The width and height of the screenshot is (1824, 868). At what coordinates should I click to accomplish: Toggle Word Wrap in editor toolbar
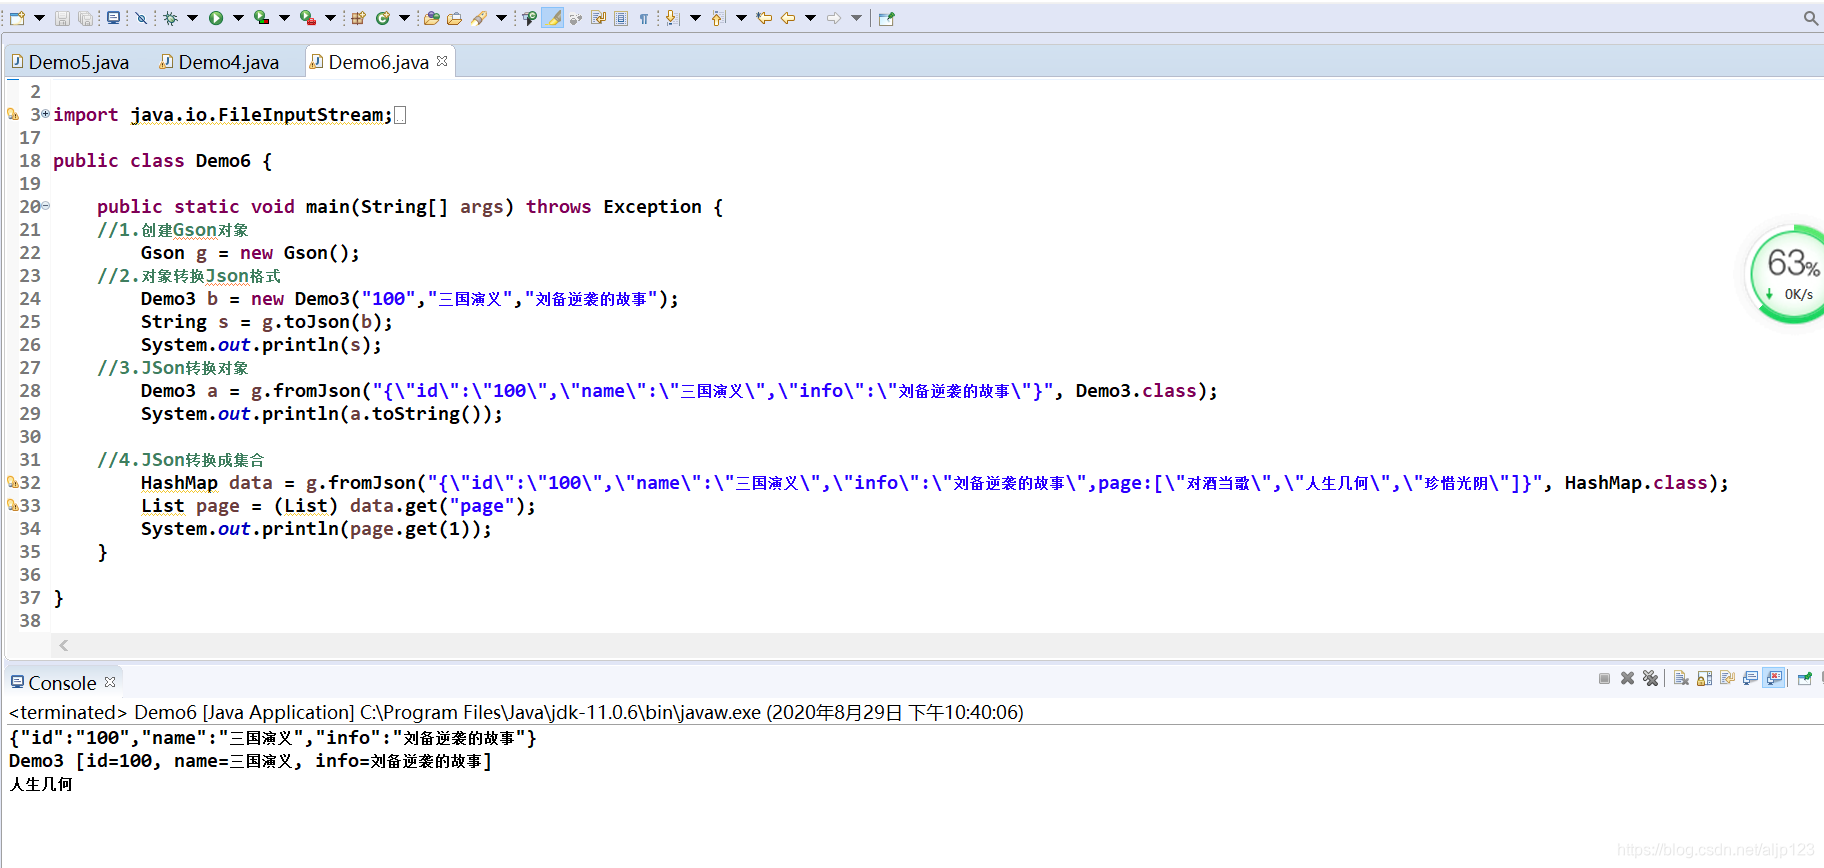click(x=598, y=18)
